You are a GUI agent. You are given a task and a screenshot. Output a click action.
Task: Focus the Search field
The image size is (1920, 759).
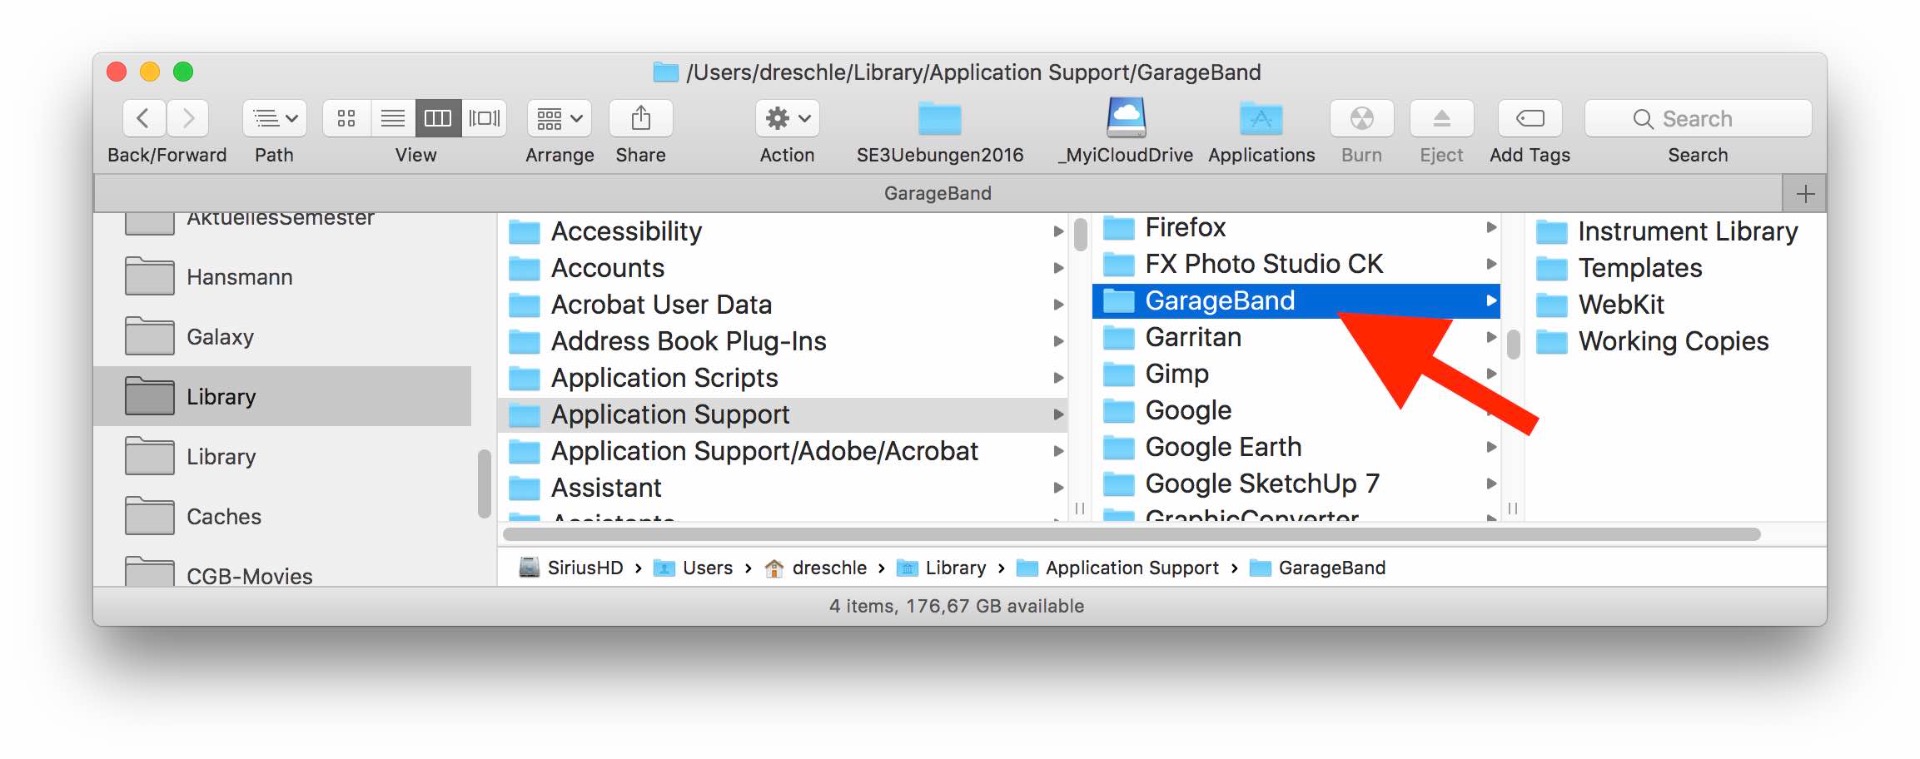coord(1698,118)
